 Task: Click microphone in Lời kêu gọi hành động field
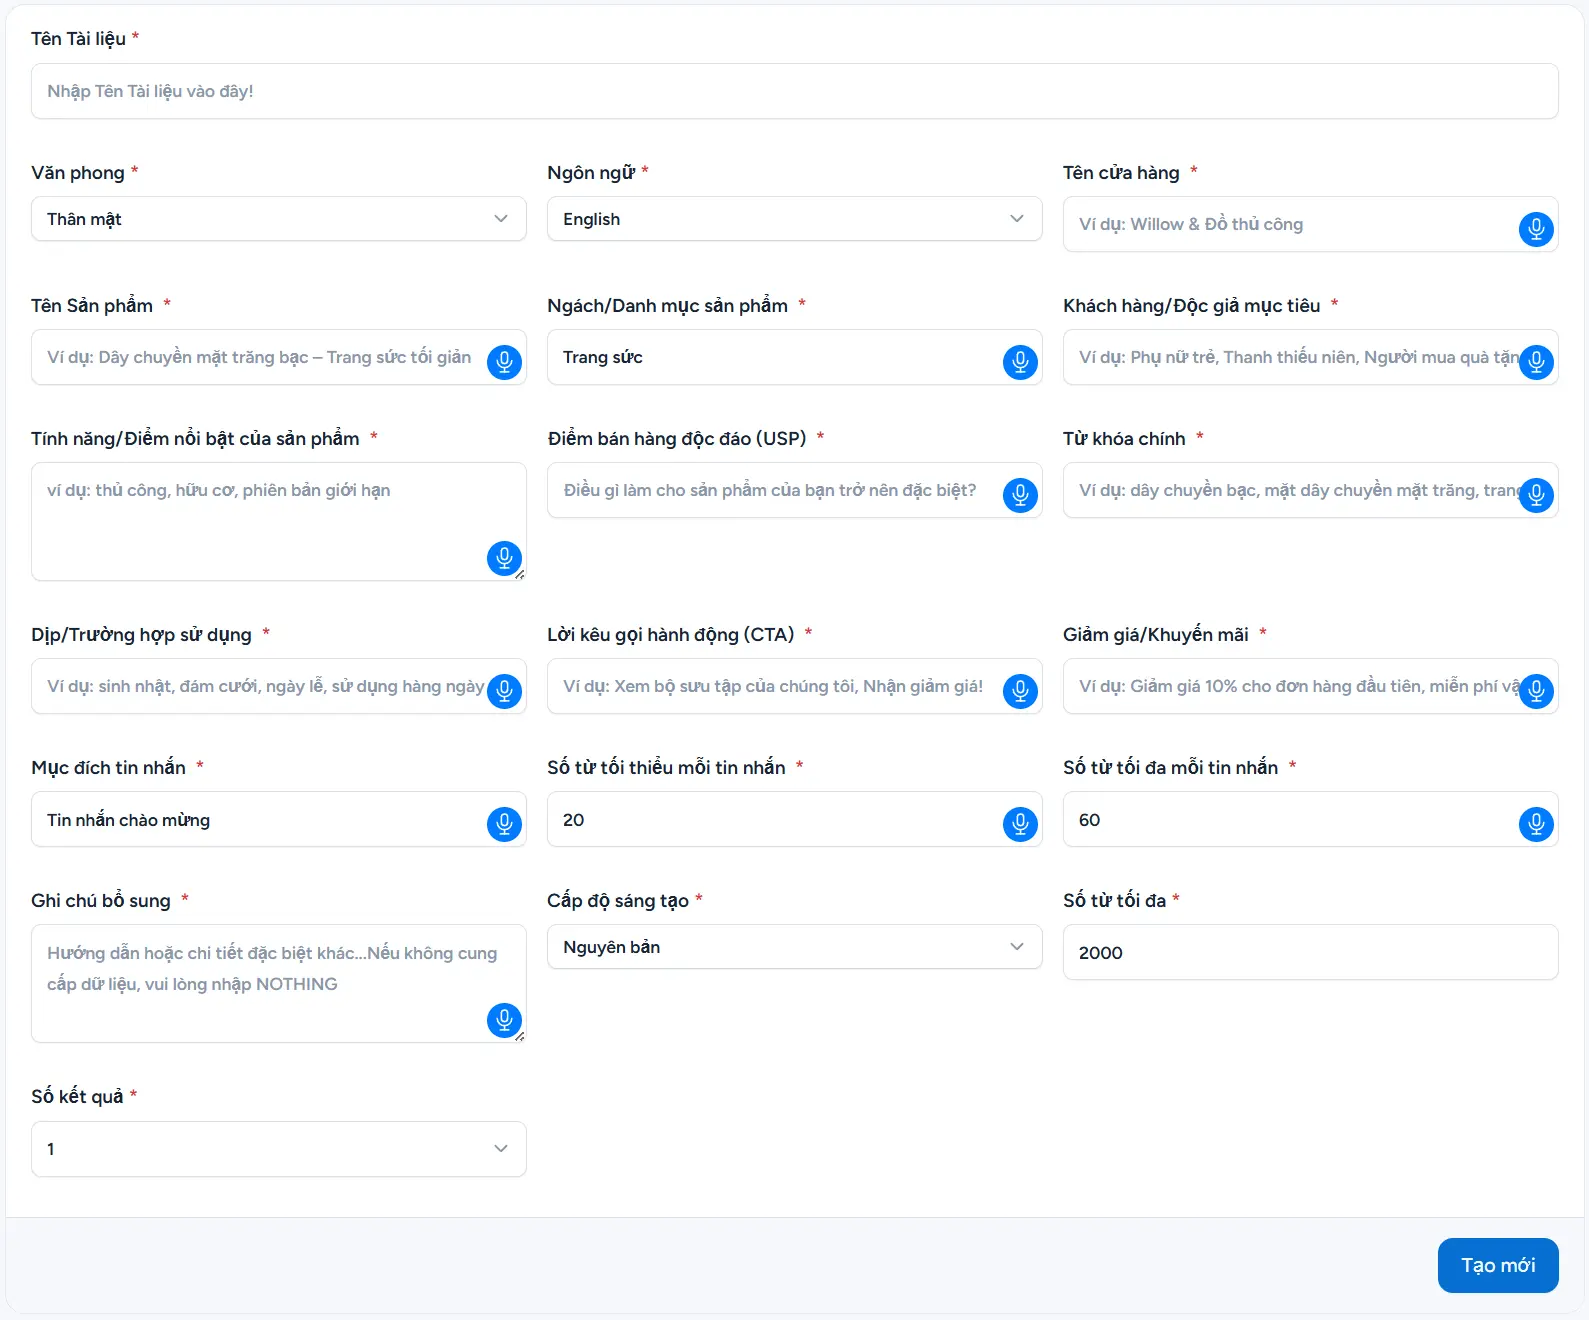click(x=1020, y=690)
